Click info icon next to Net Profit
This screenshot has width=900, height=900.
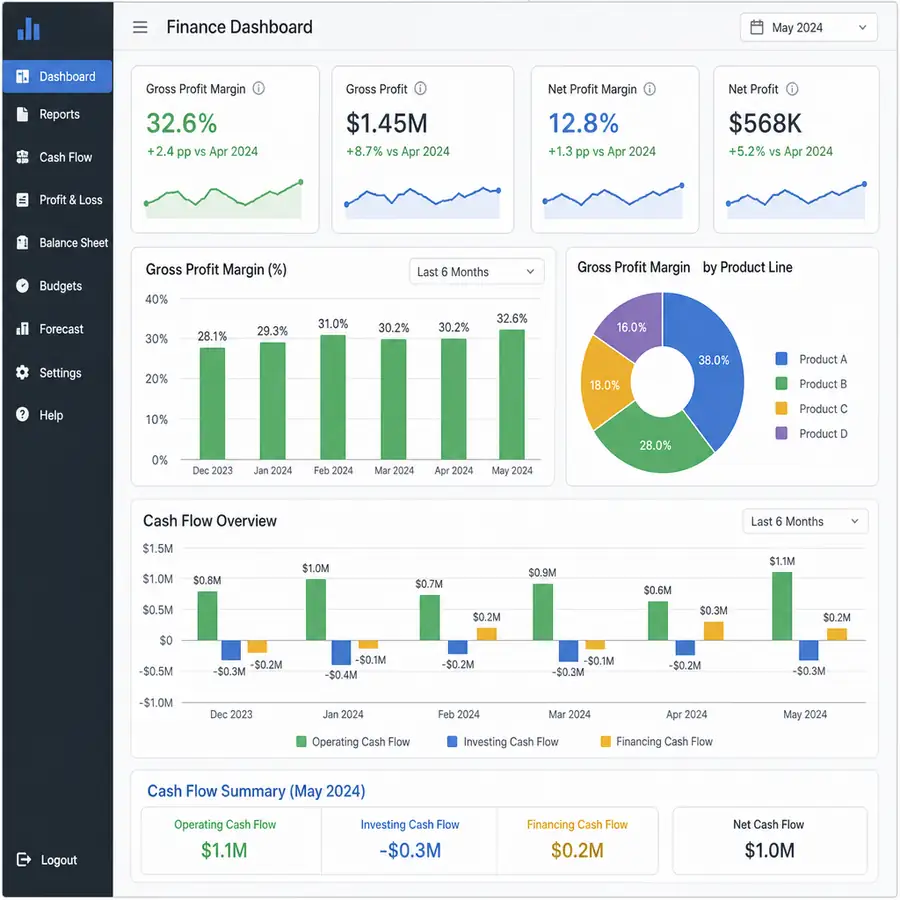(792, 89)
